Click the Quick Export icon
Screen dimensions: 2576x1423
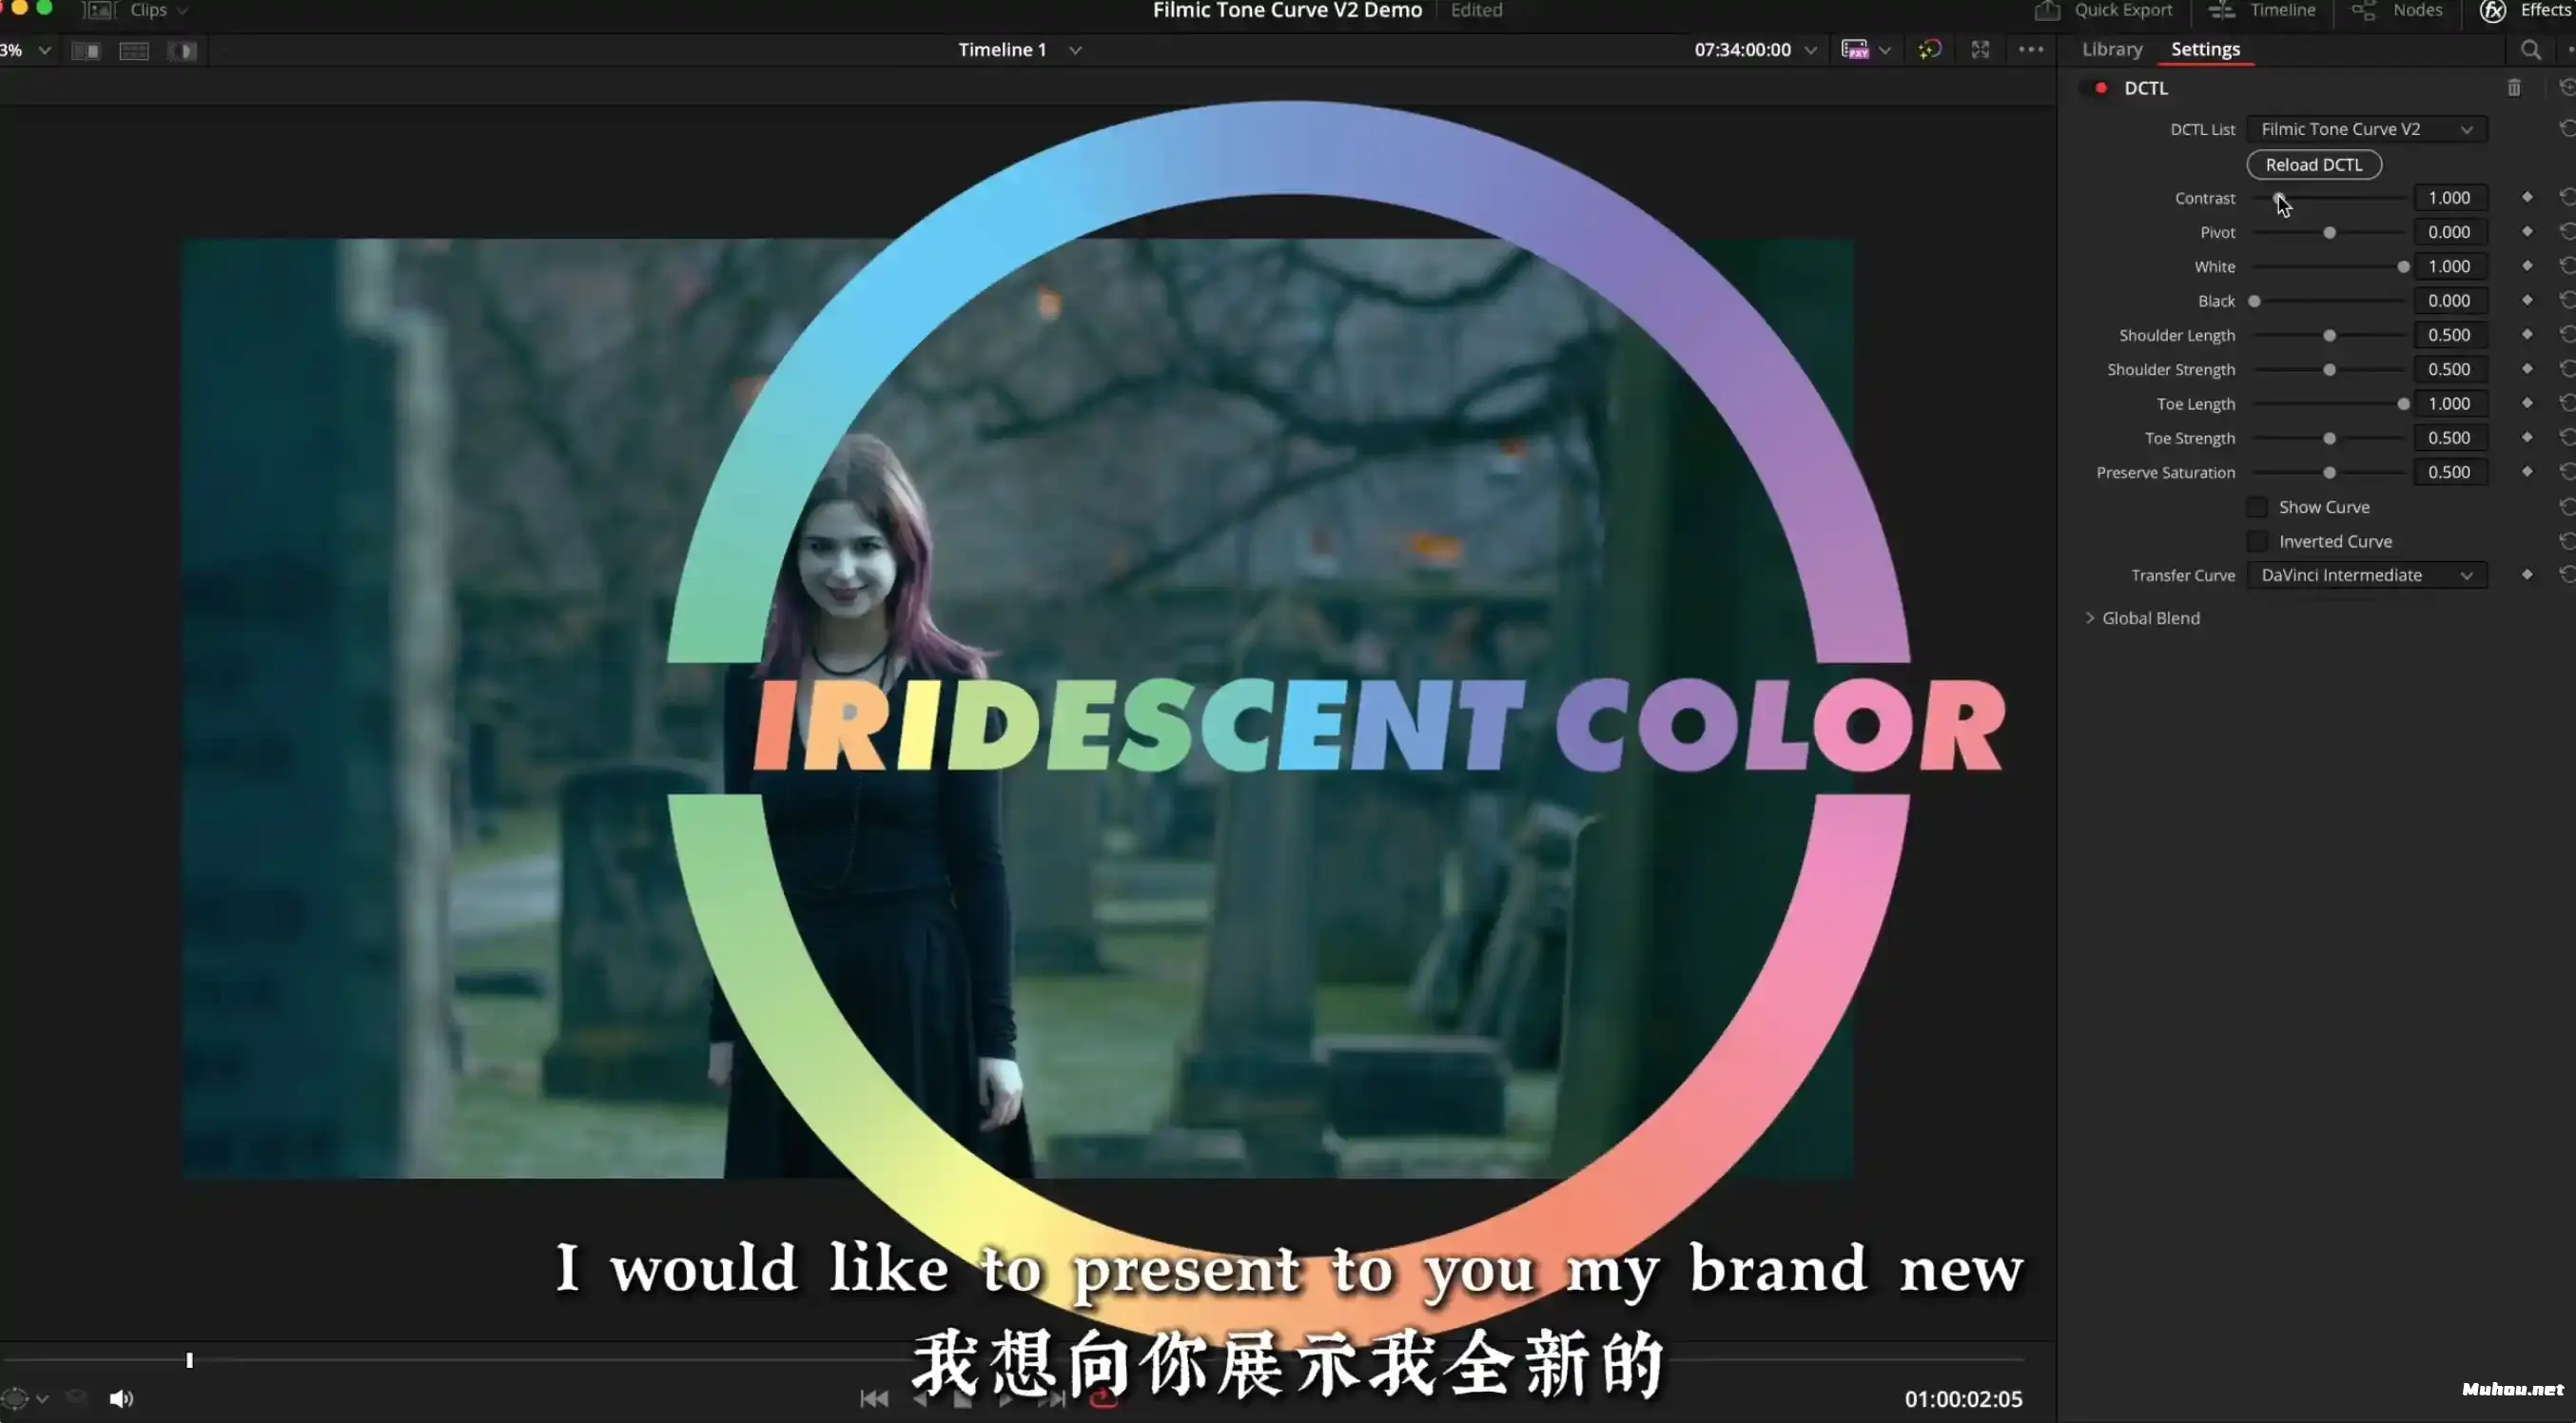(2047, 11)
